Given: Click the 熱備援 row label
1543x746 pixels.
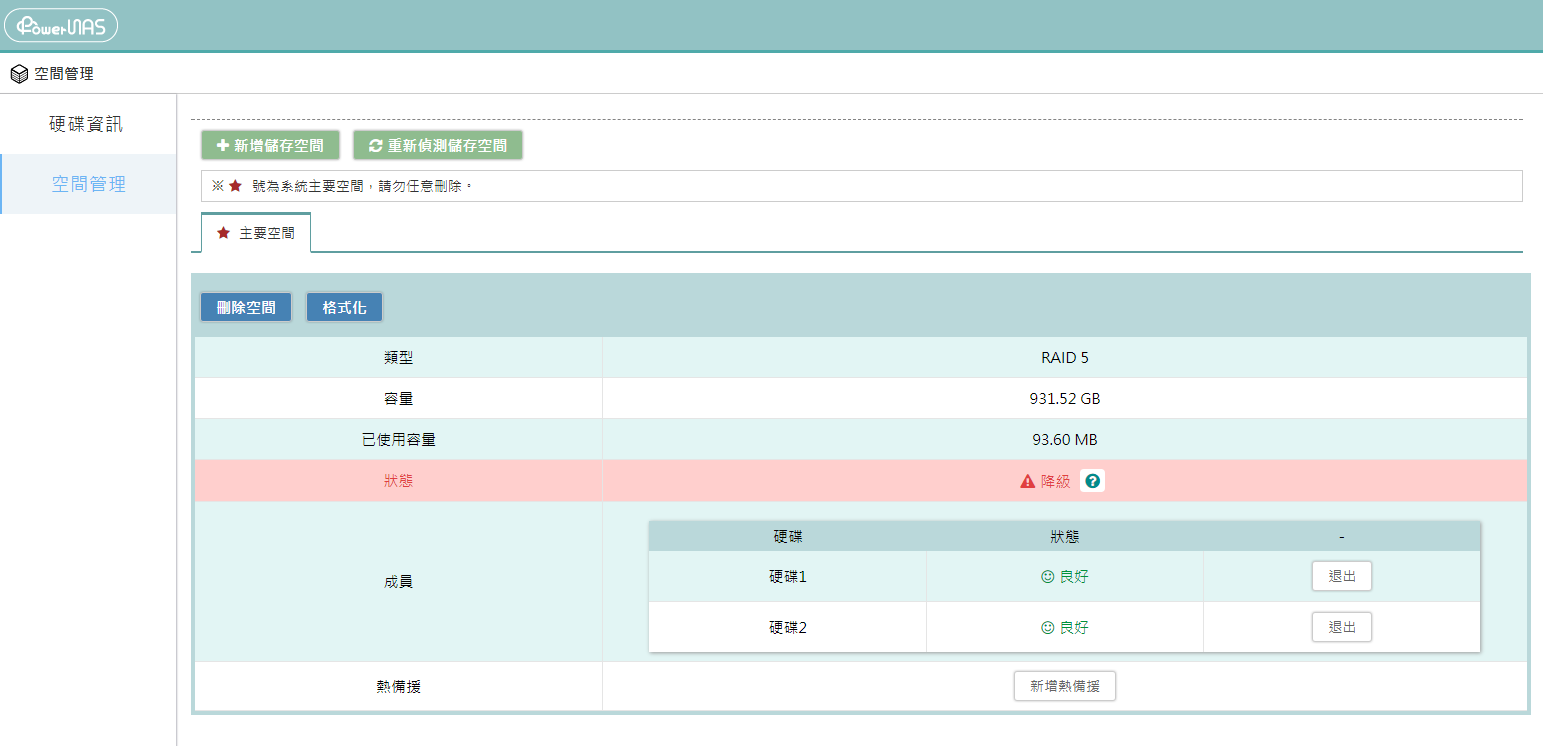Looking at the screenshot, I should 398,687.
